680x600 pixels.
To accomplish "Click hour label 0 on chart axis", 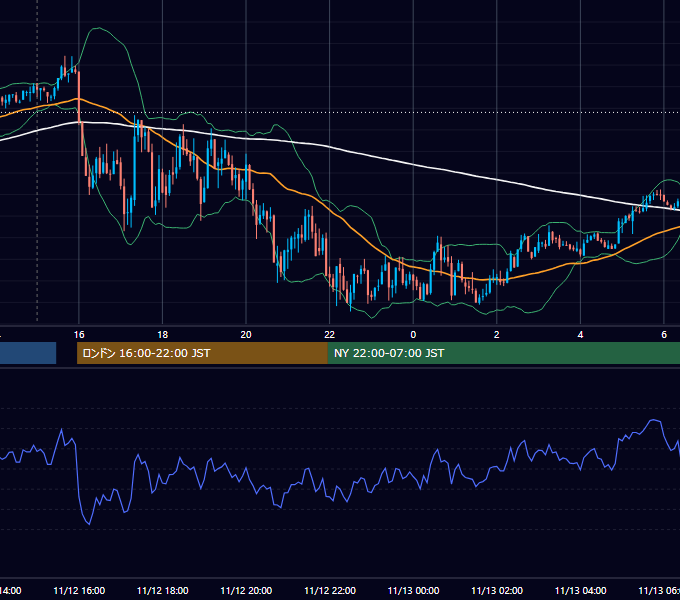I will [x=413, y=334].
